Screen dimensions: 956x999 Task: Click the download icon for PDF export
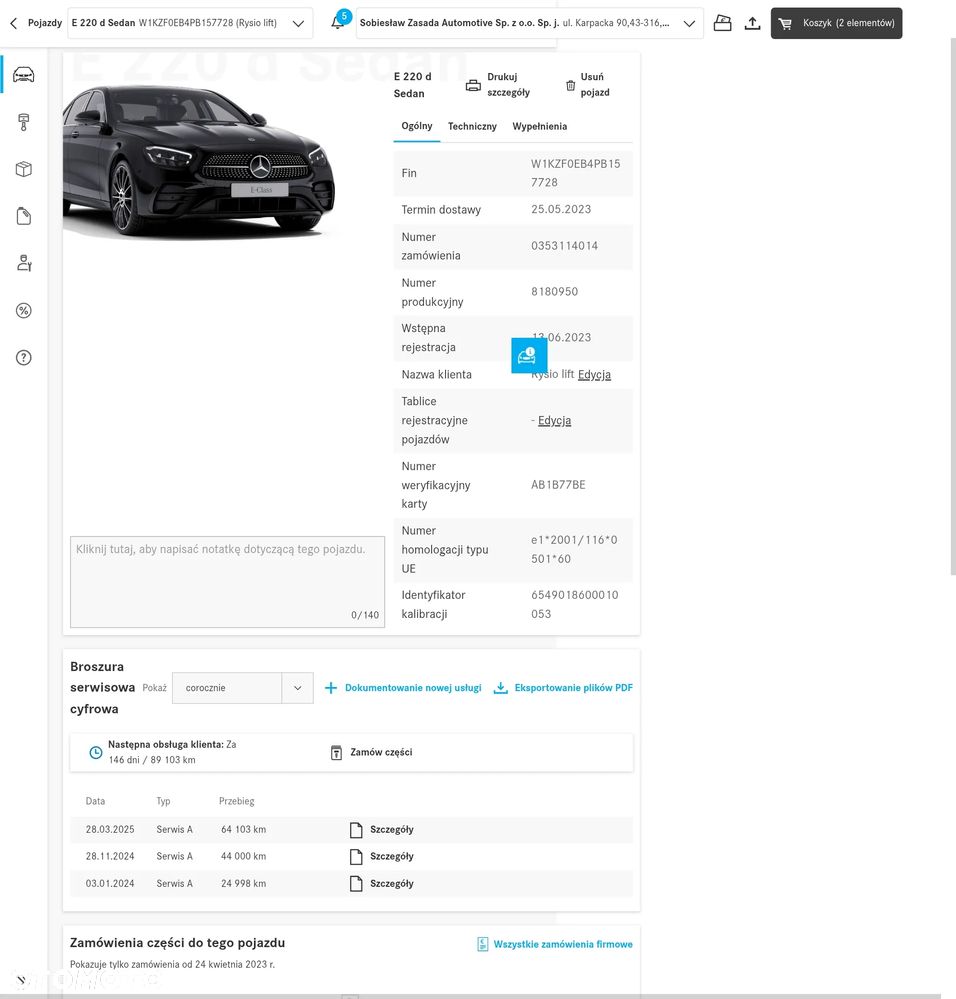pyautogui.click(x=501, y=688)
